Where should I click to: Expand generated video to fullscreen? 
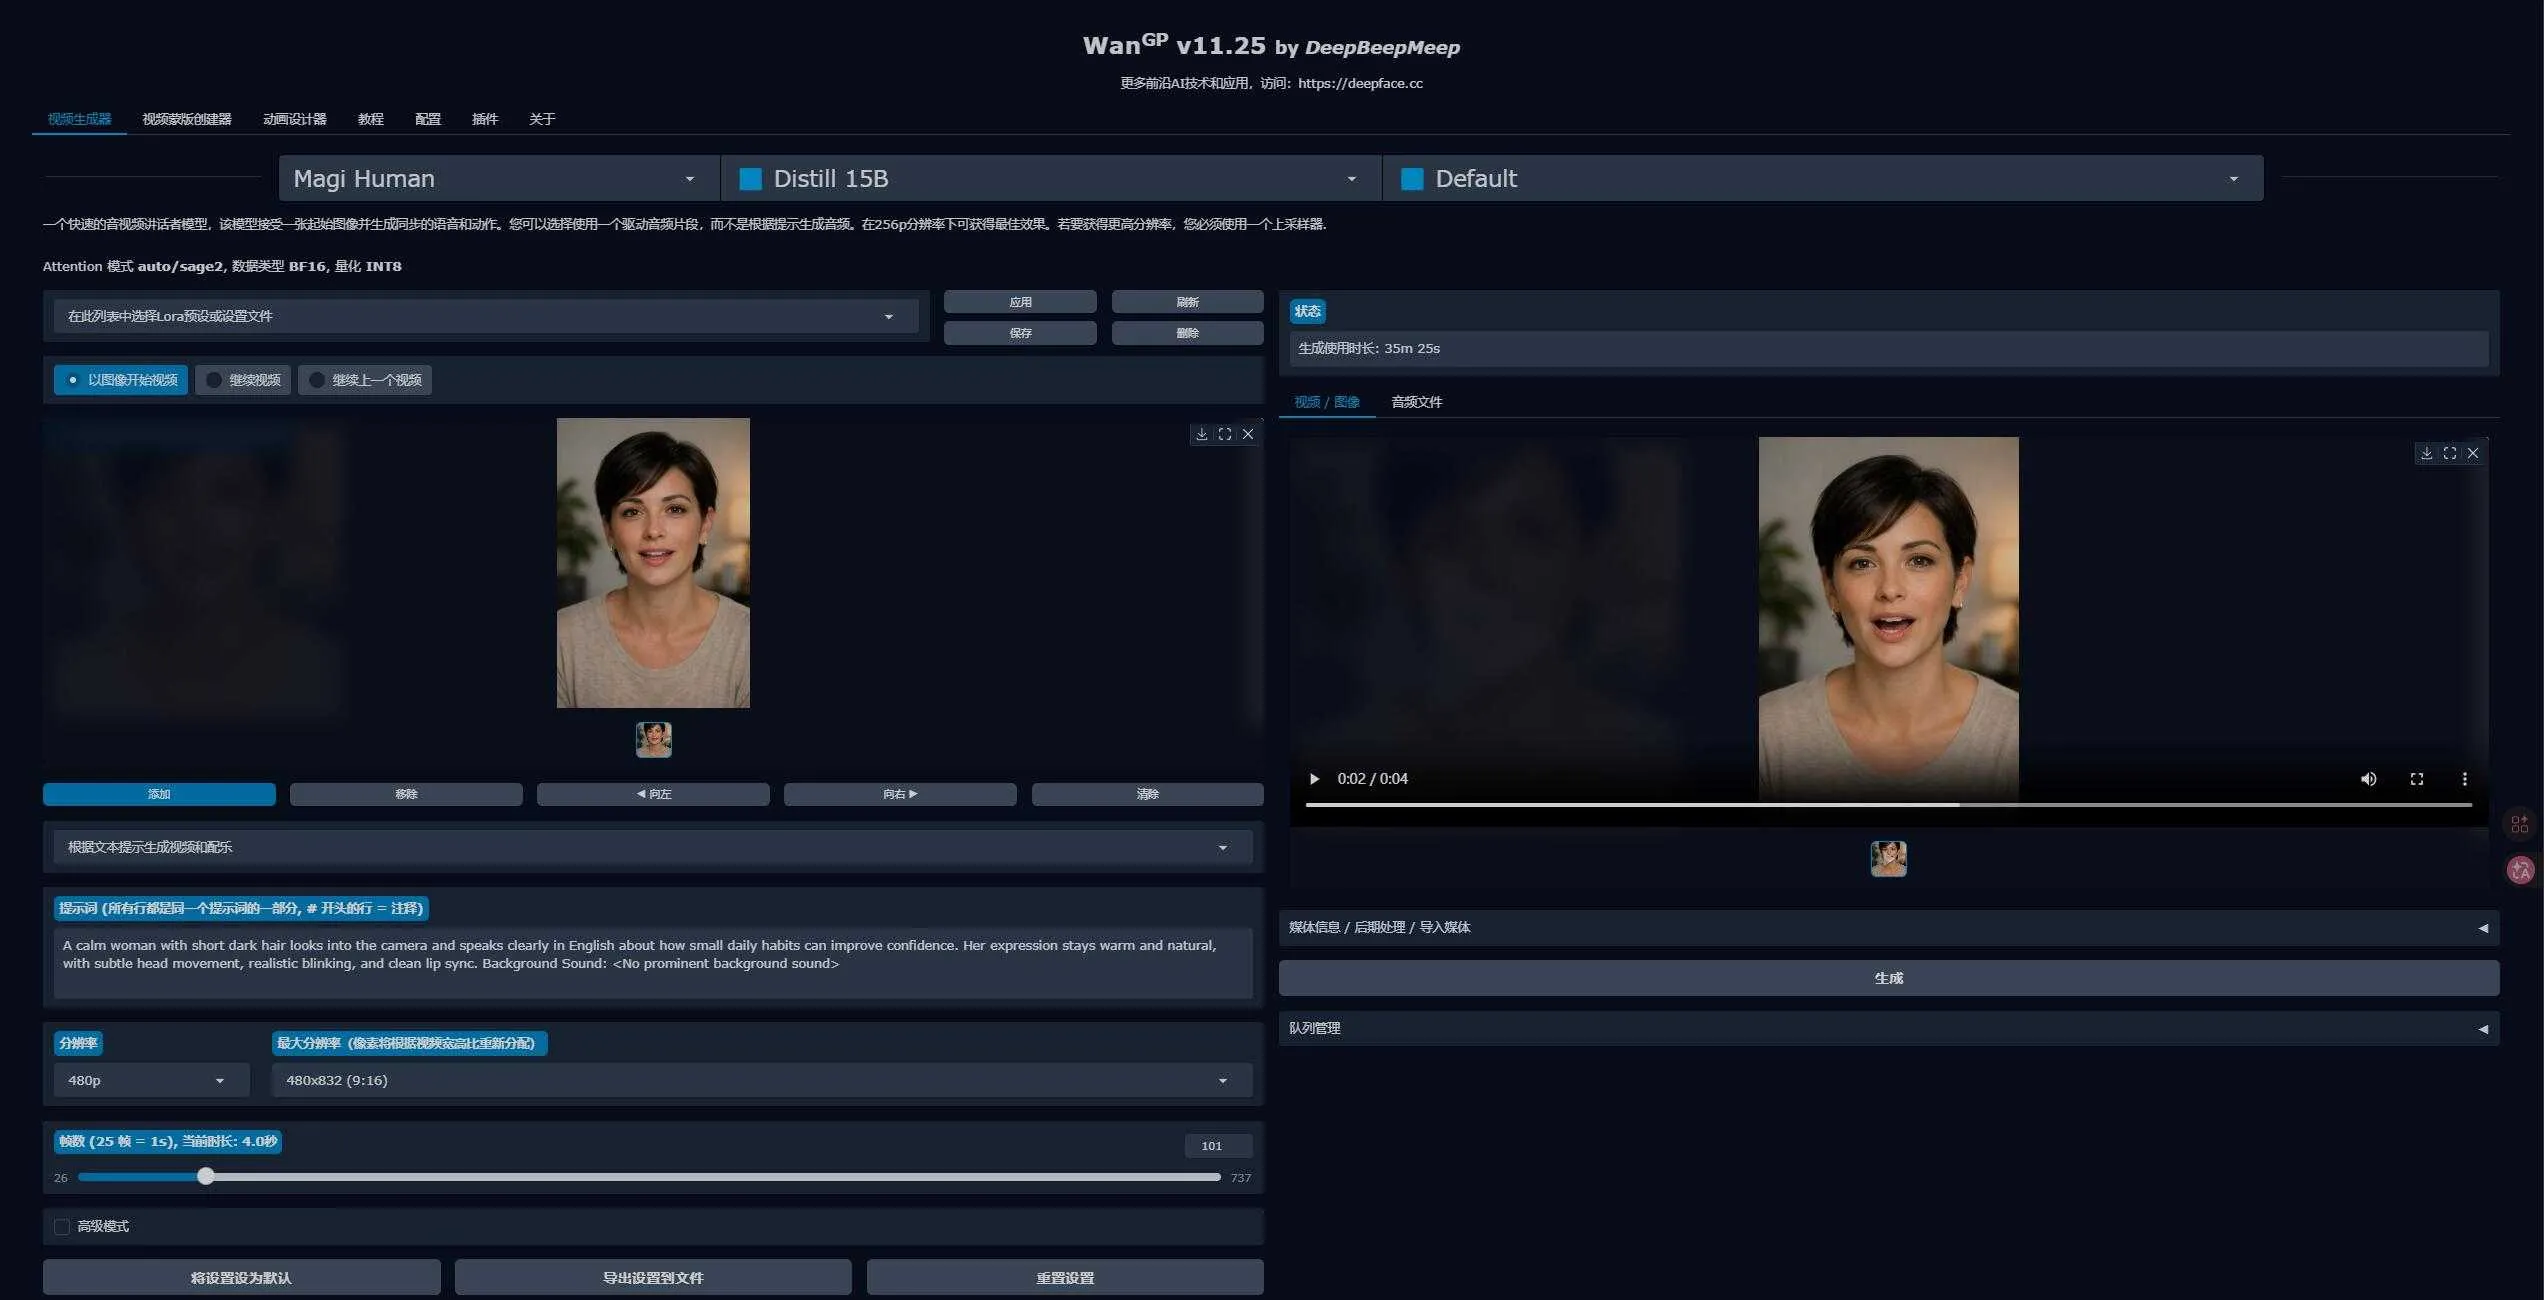(x=2449, y=453)
